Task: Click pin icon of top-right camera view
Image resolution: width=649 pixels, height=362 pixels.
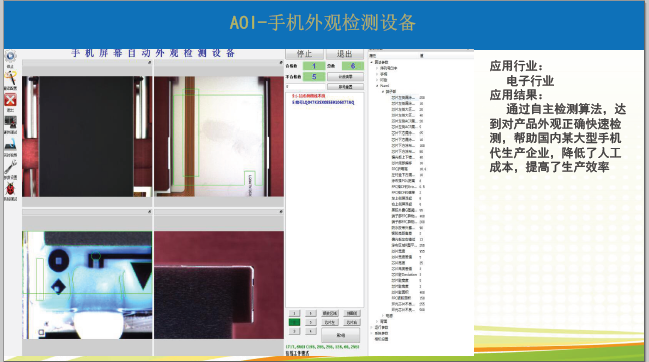Action: (281, 62)
